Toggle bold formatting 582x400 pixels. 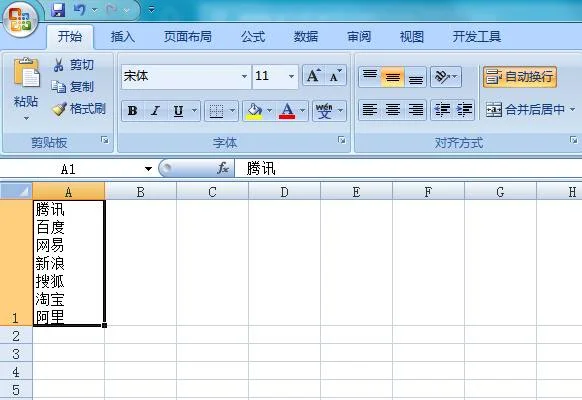[x=133, y=111]
